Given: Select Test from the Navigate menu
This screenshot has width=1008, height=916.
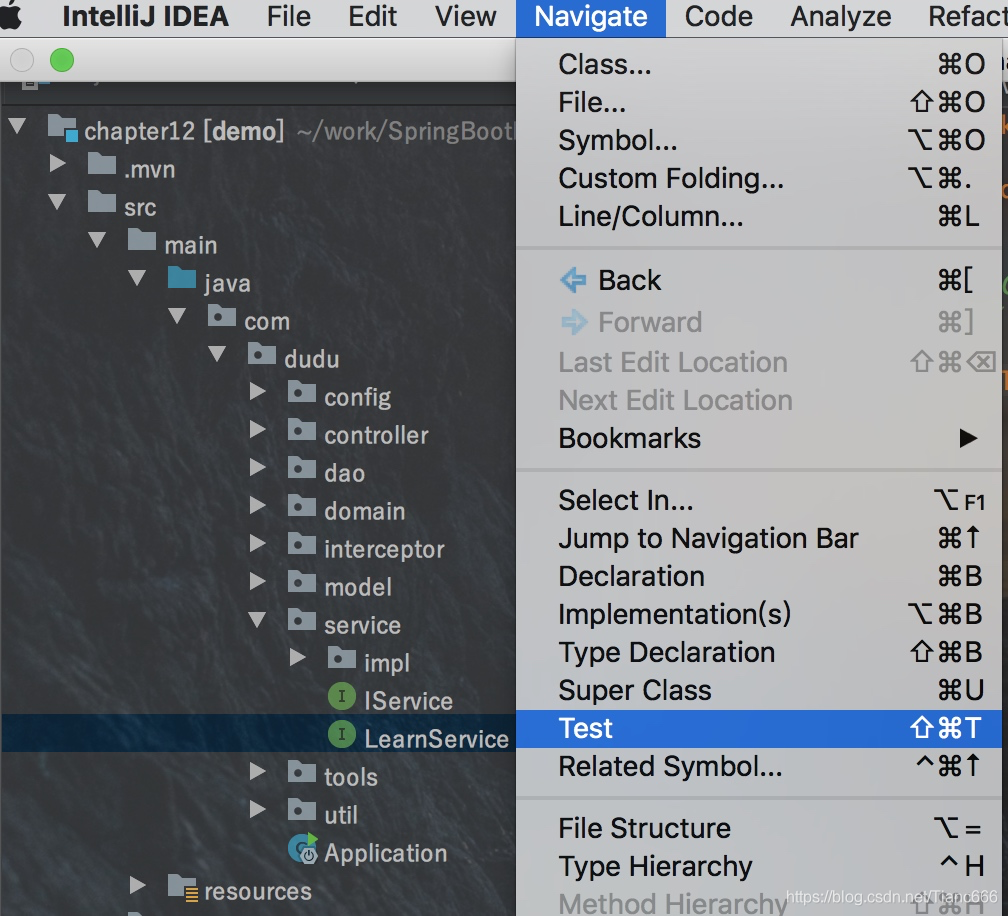Looking at the screenshot, I should coord(586,728).
